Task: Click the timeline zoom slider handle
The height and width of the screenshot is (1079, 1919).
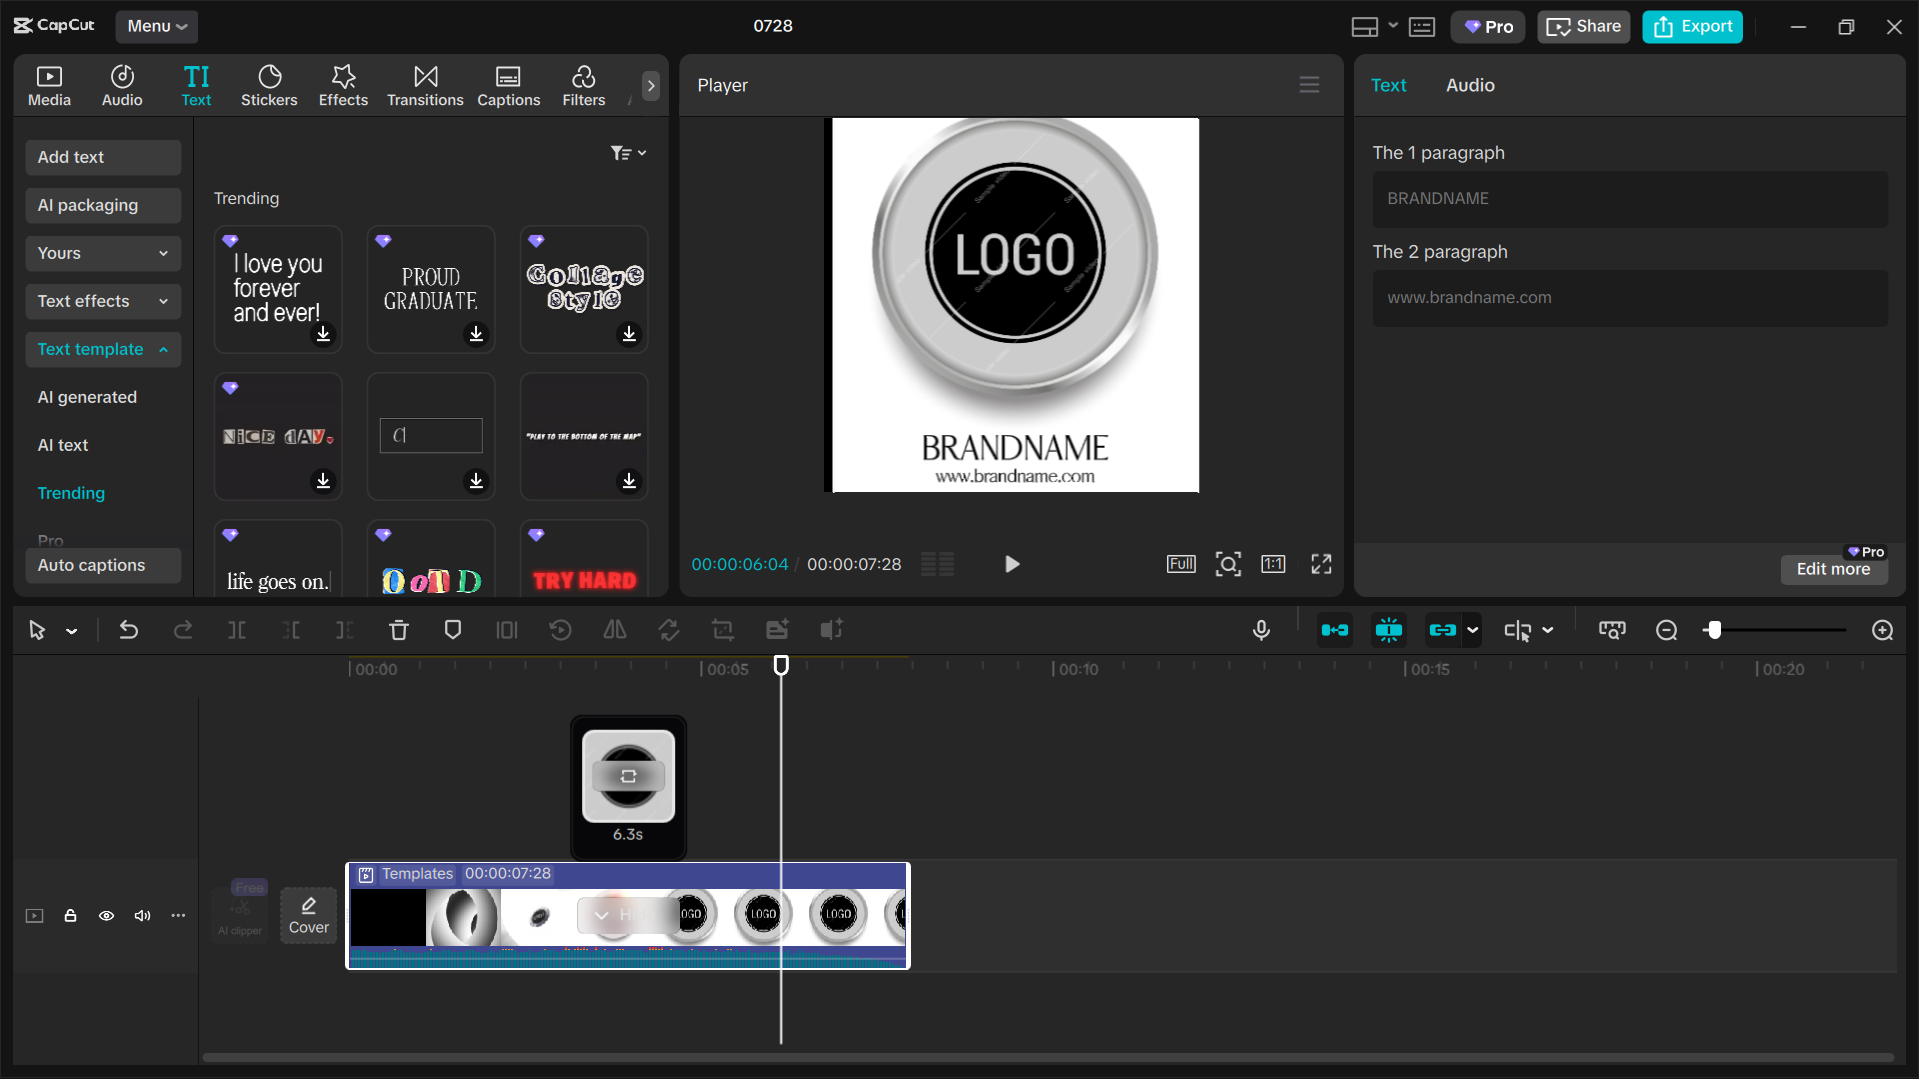Action: coord(1714,630)
